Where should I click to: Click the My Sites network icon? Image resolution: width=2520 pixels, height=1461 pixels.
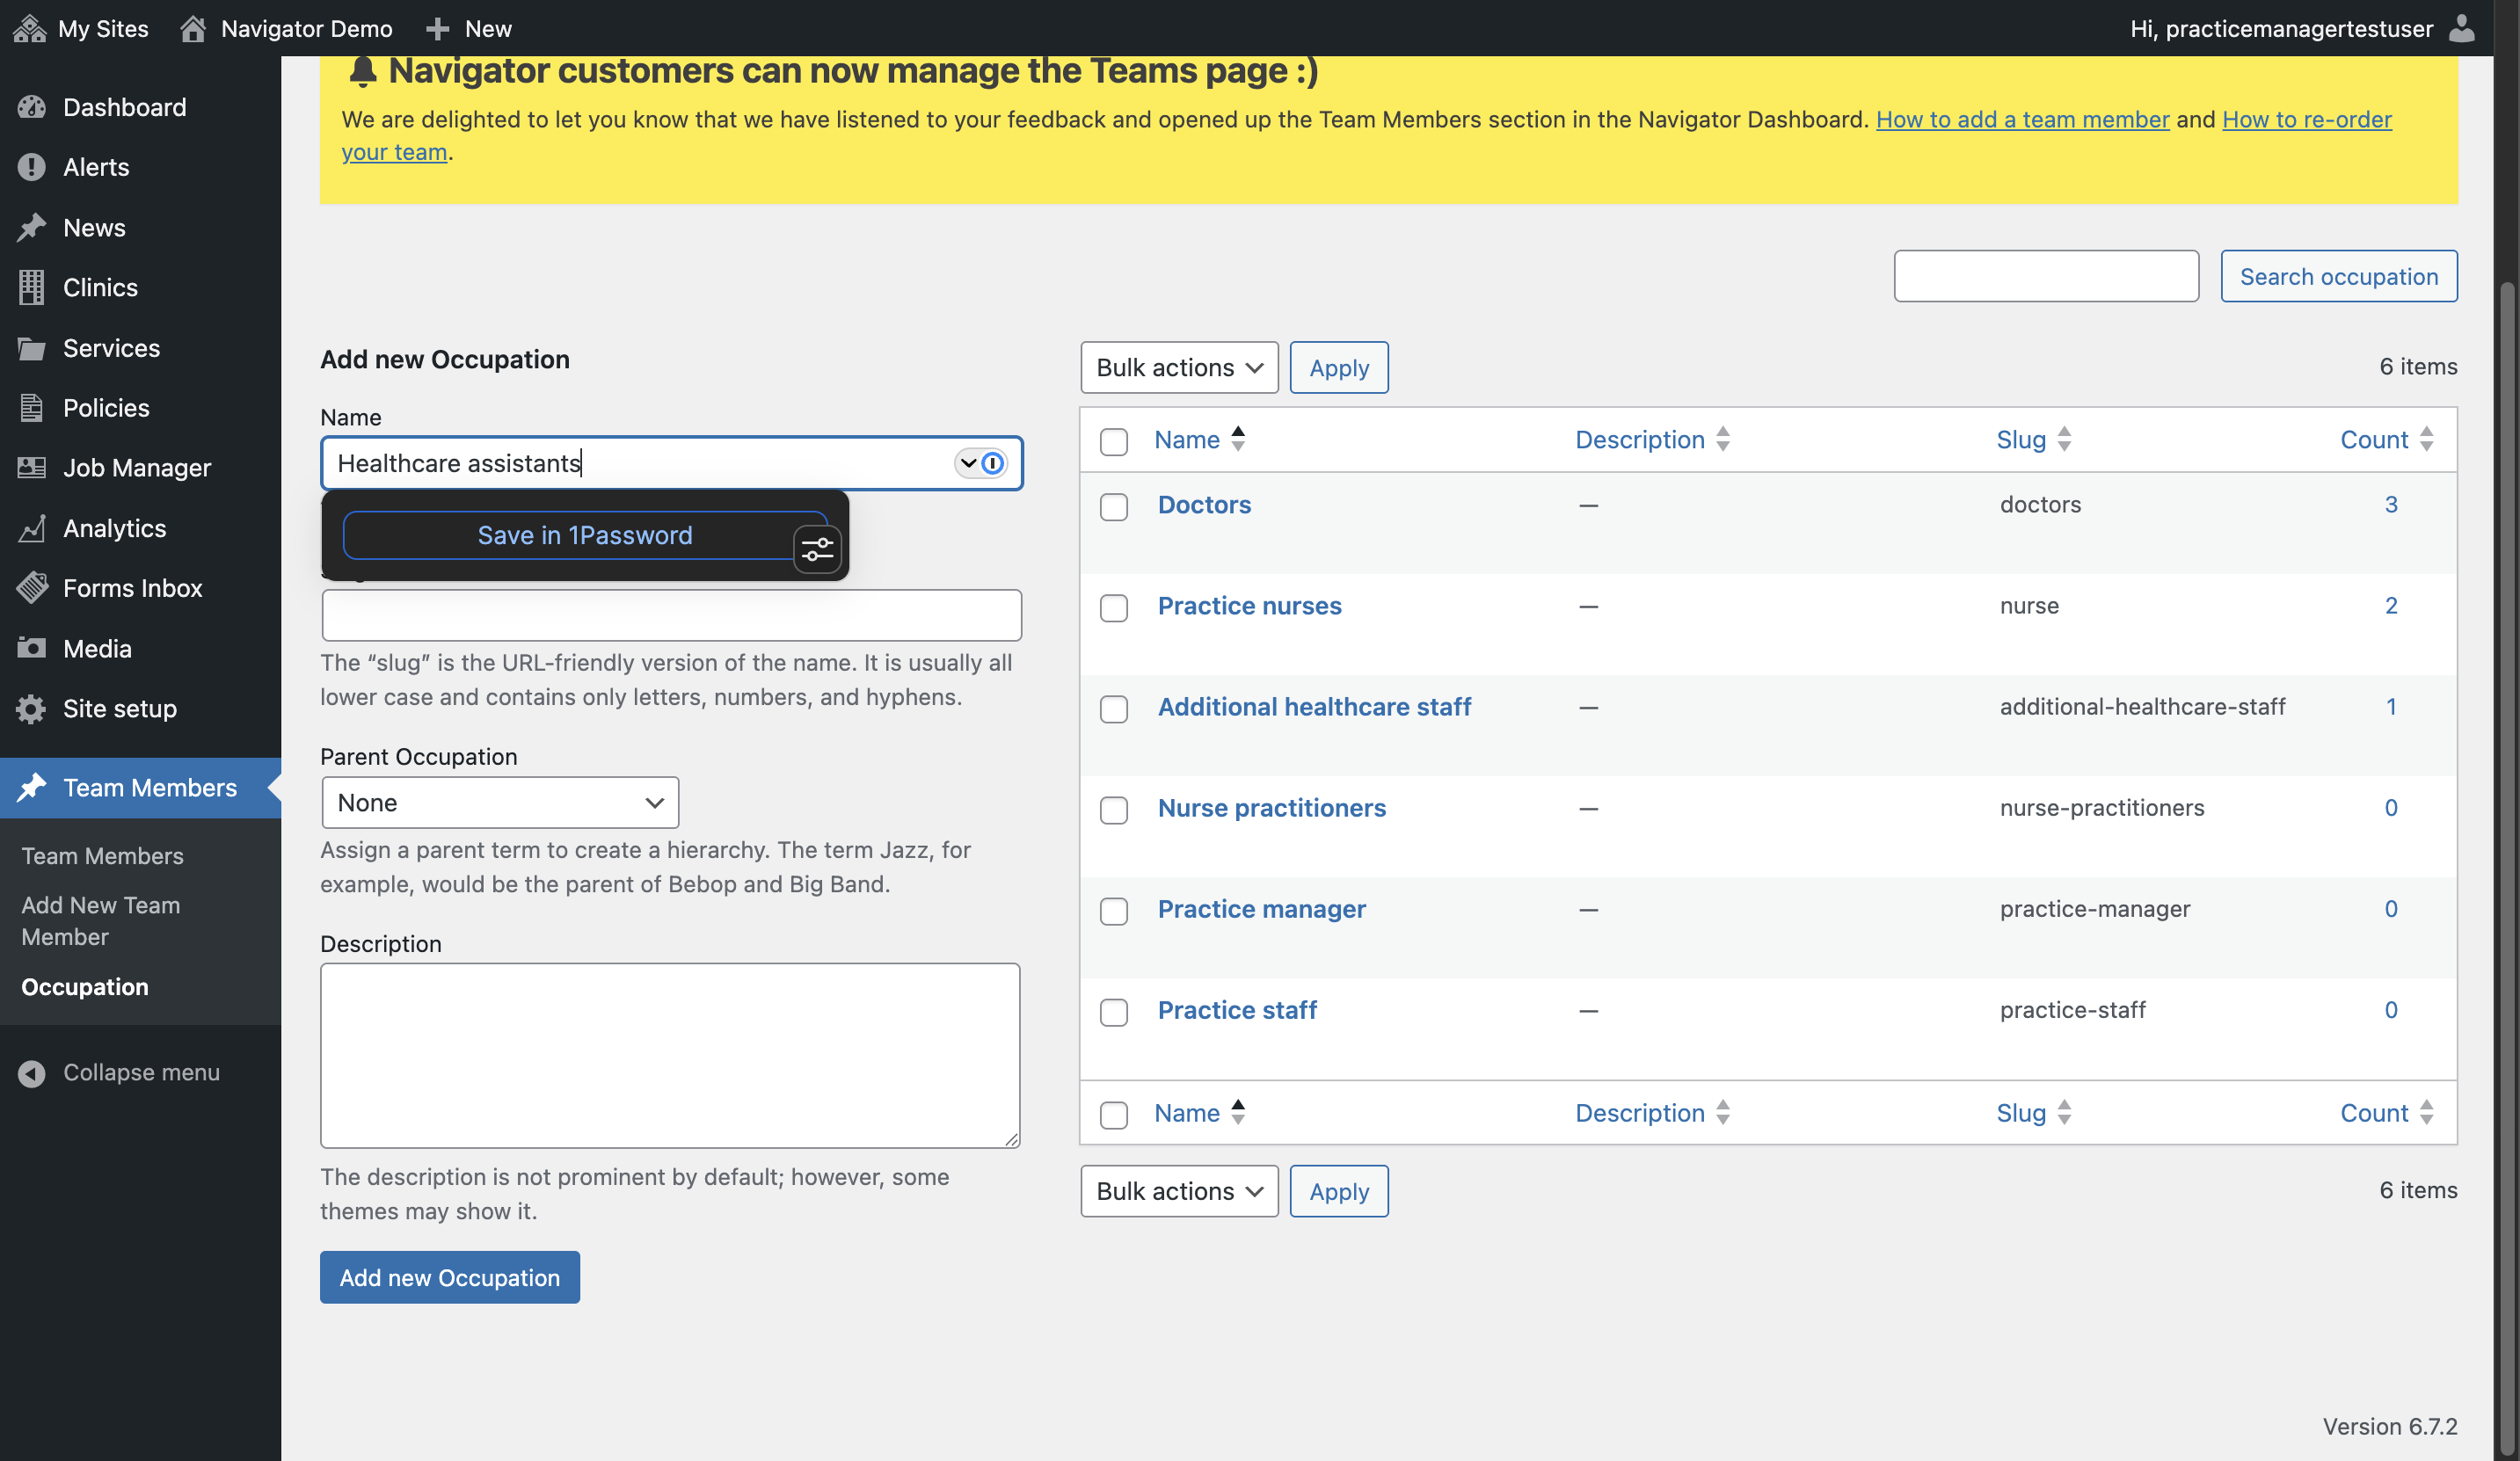pyautogui.click(x=30, y=28)
